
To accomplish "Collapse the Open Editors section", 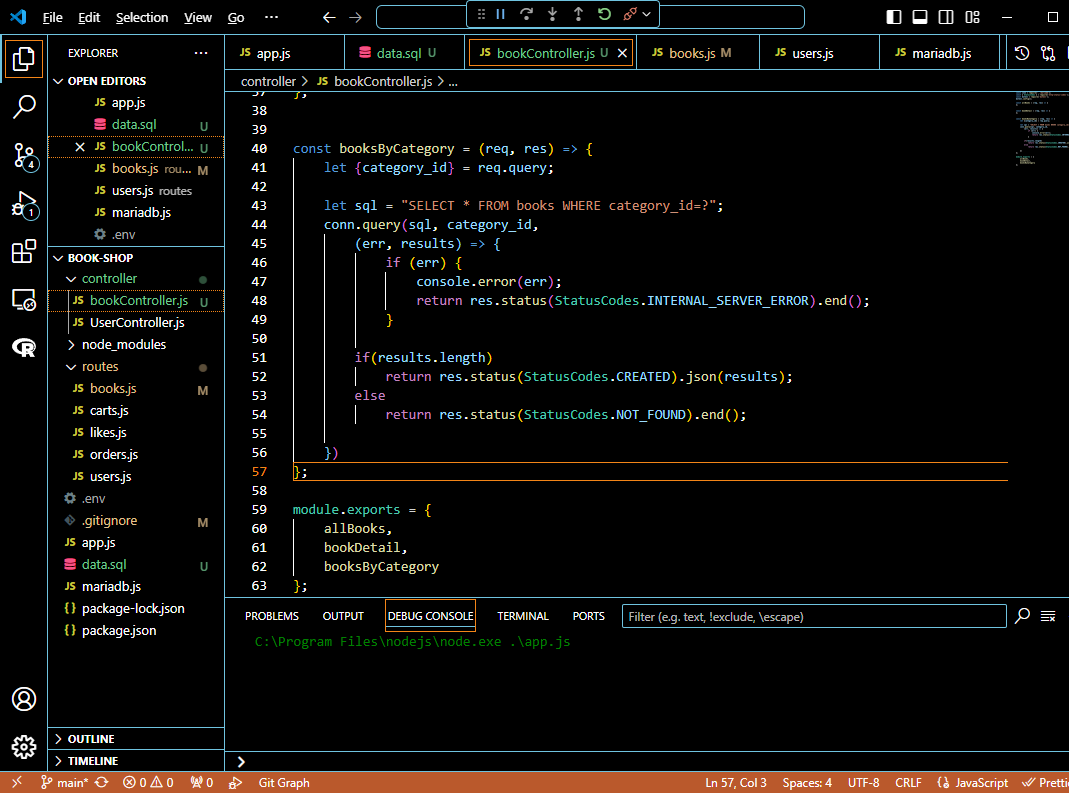I will 59,81.
